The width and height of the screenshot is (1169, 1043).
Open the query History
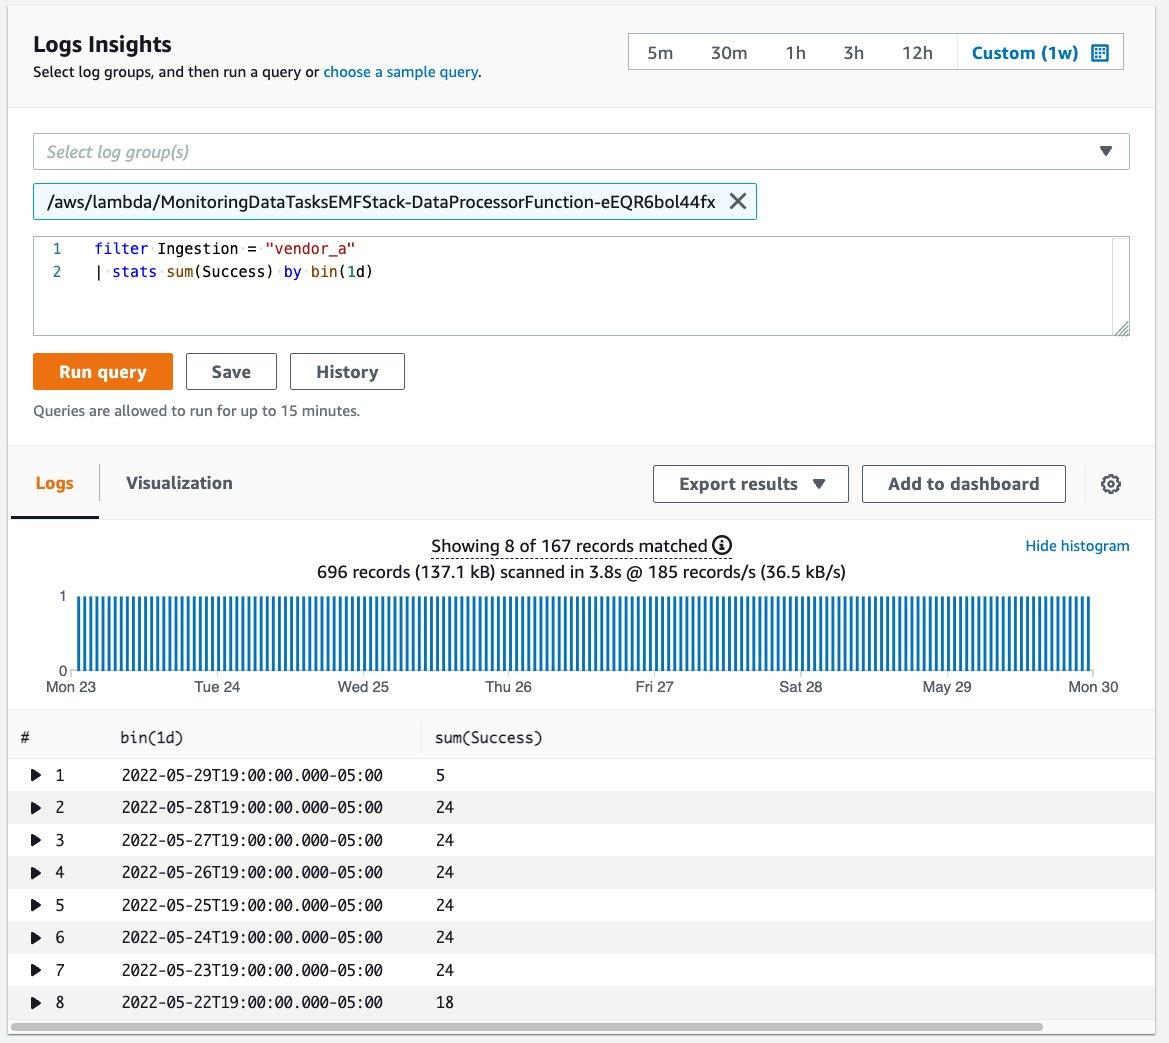347,371
